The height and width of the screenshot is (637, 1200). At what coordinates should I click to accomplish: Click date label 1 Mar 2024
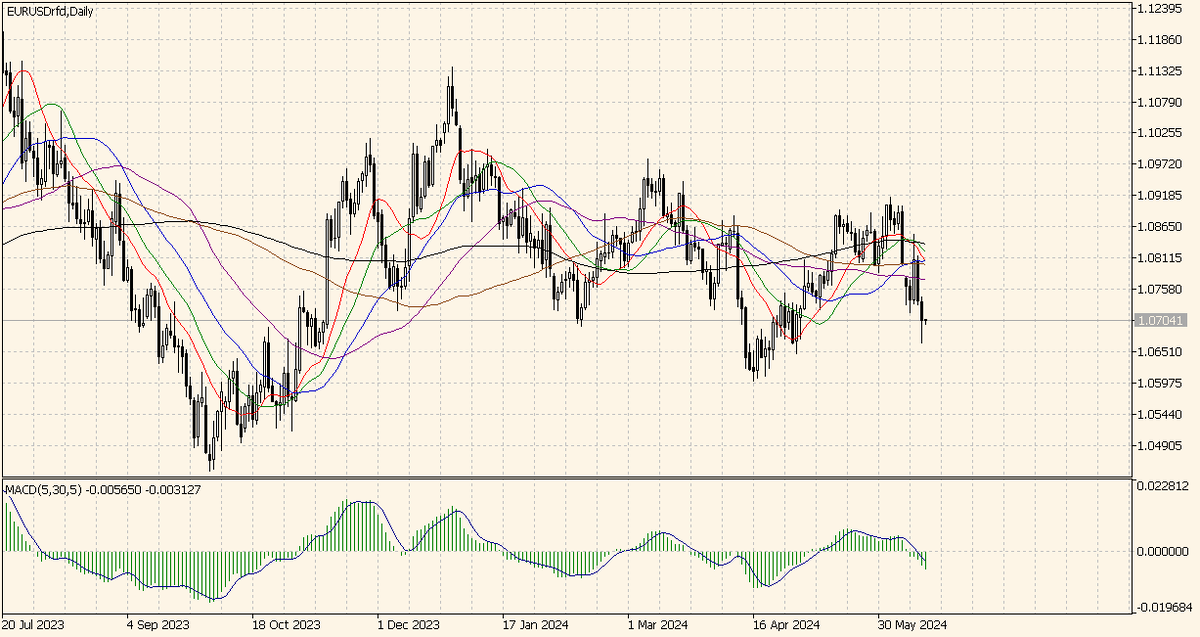[659, 624]
